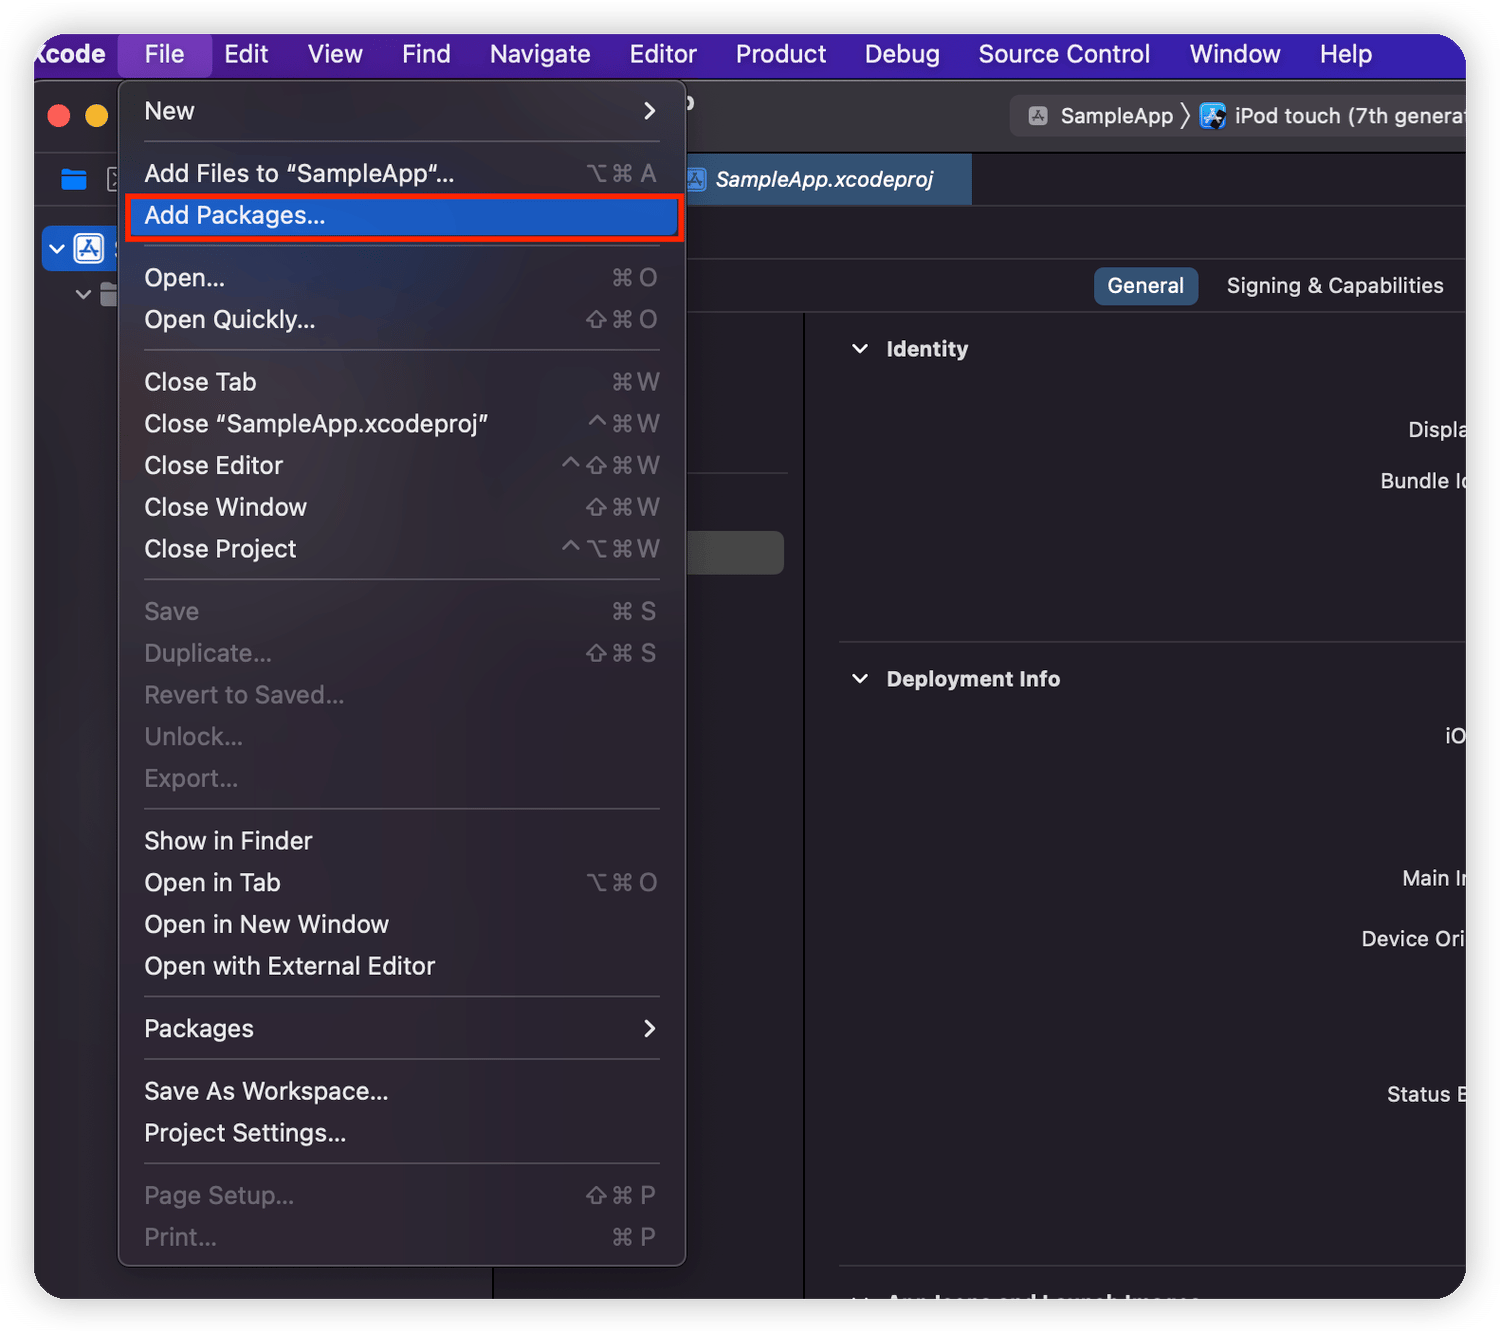Open the Source Control menu
Image resolution: width=1500 pixels, height=1333 pixels.
(x=1064, y=54)
